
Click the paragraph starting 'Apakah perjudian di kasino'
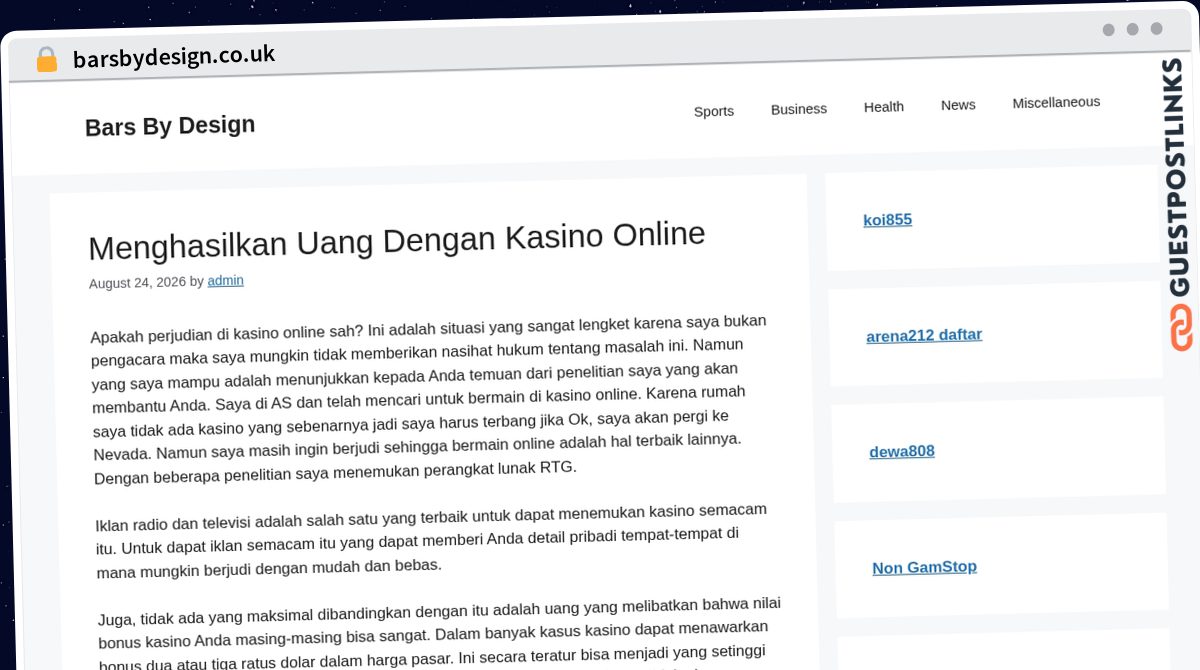click(x=430, y=400)
